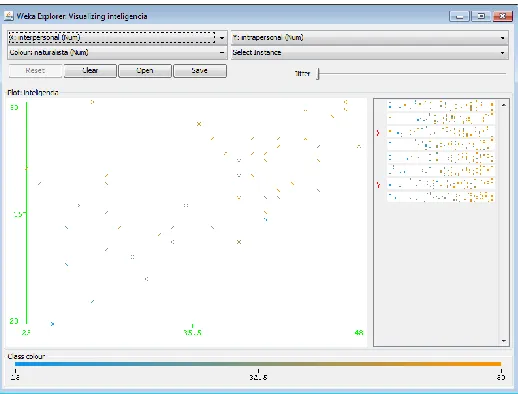This screenshot has width=518, height=394.
Task: Click the blue data point near plot bottom-left
Action: 52,324
